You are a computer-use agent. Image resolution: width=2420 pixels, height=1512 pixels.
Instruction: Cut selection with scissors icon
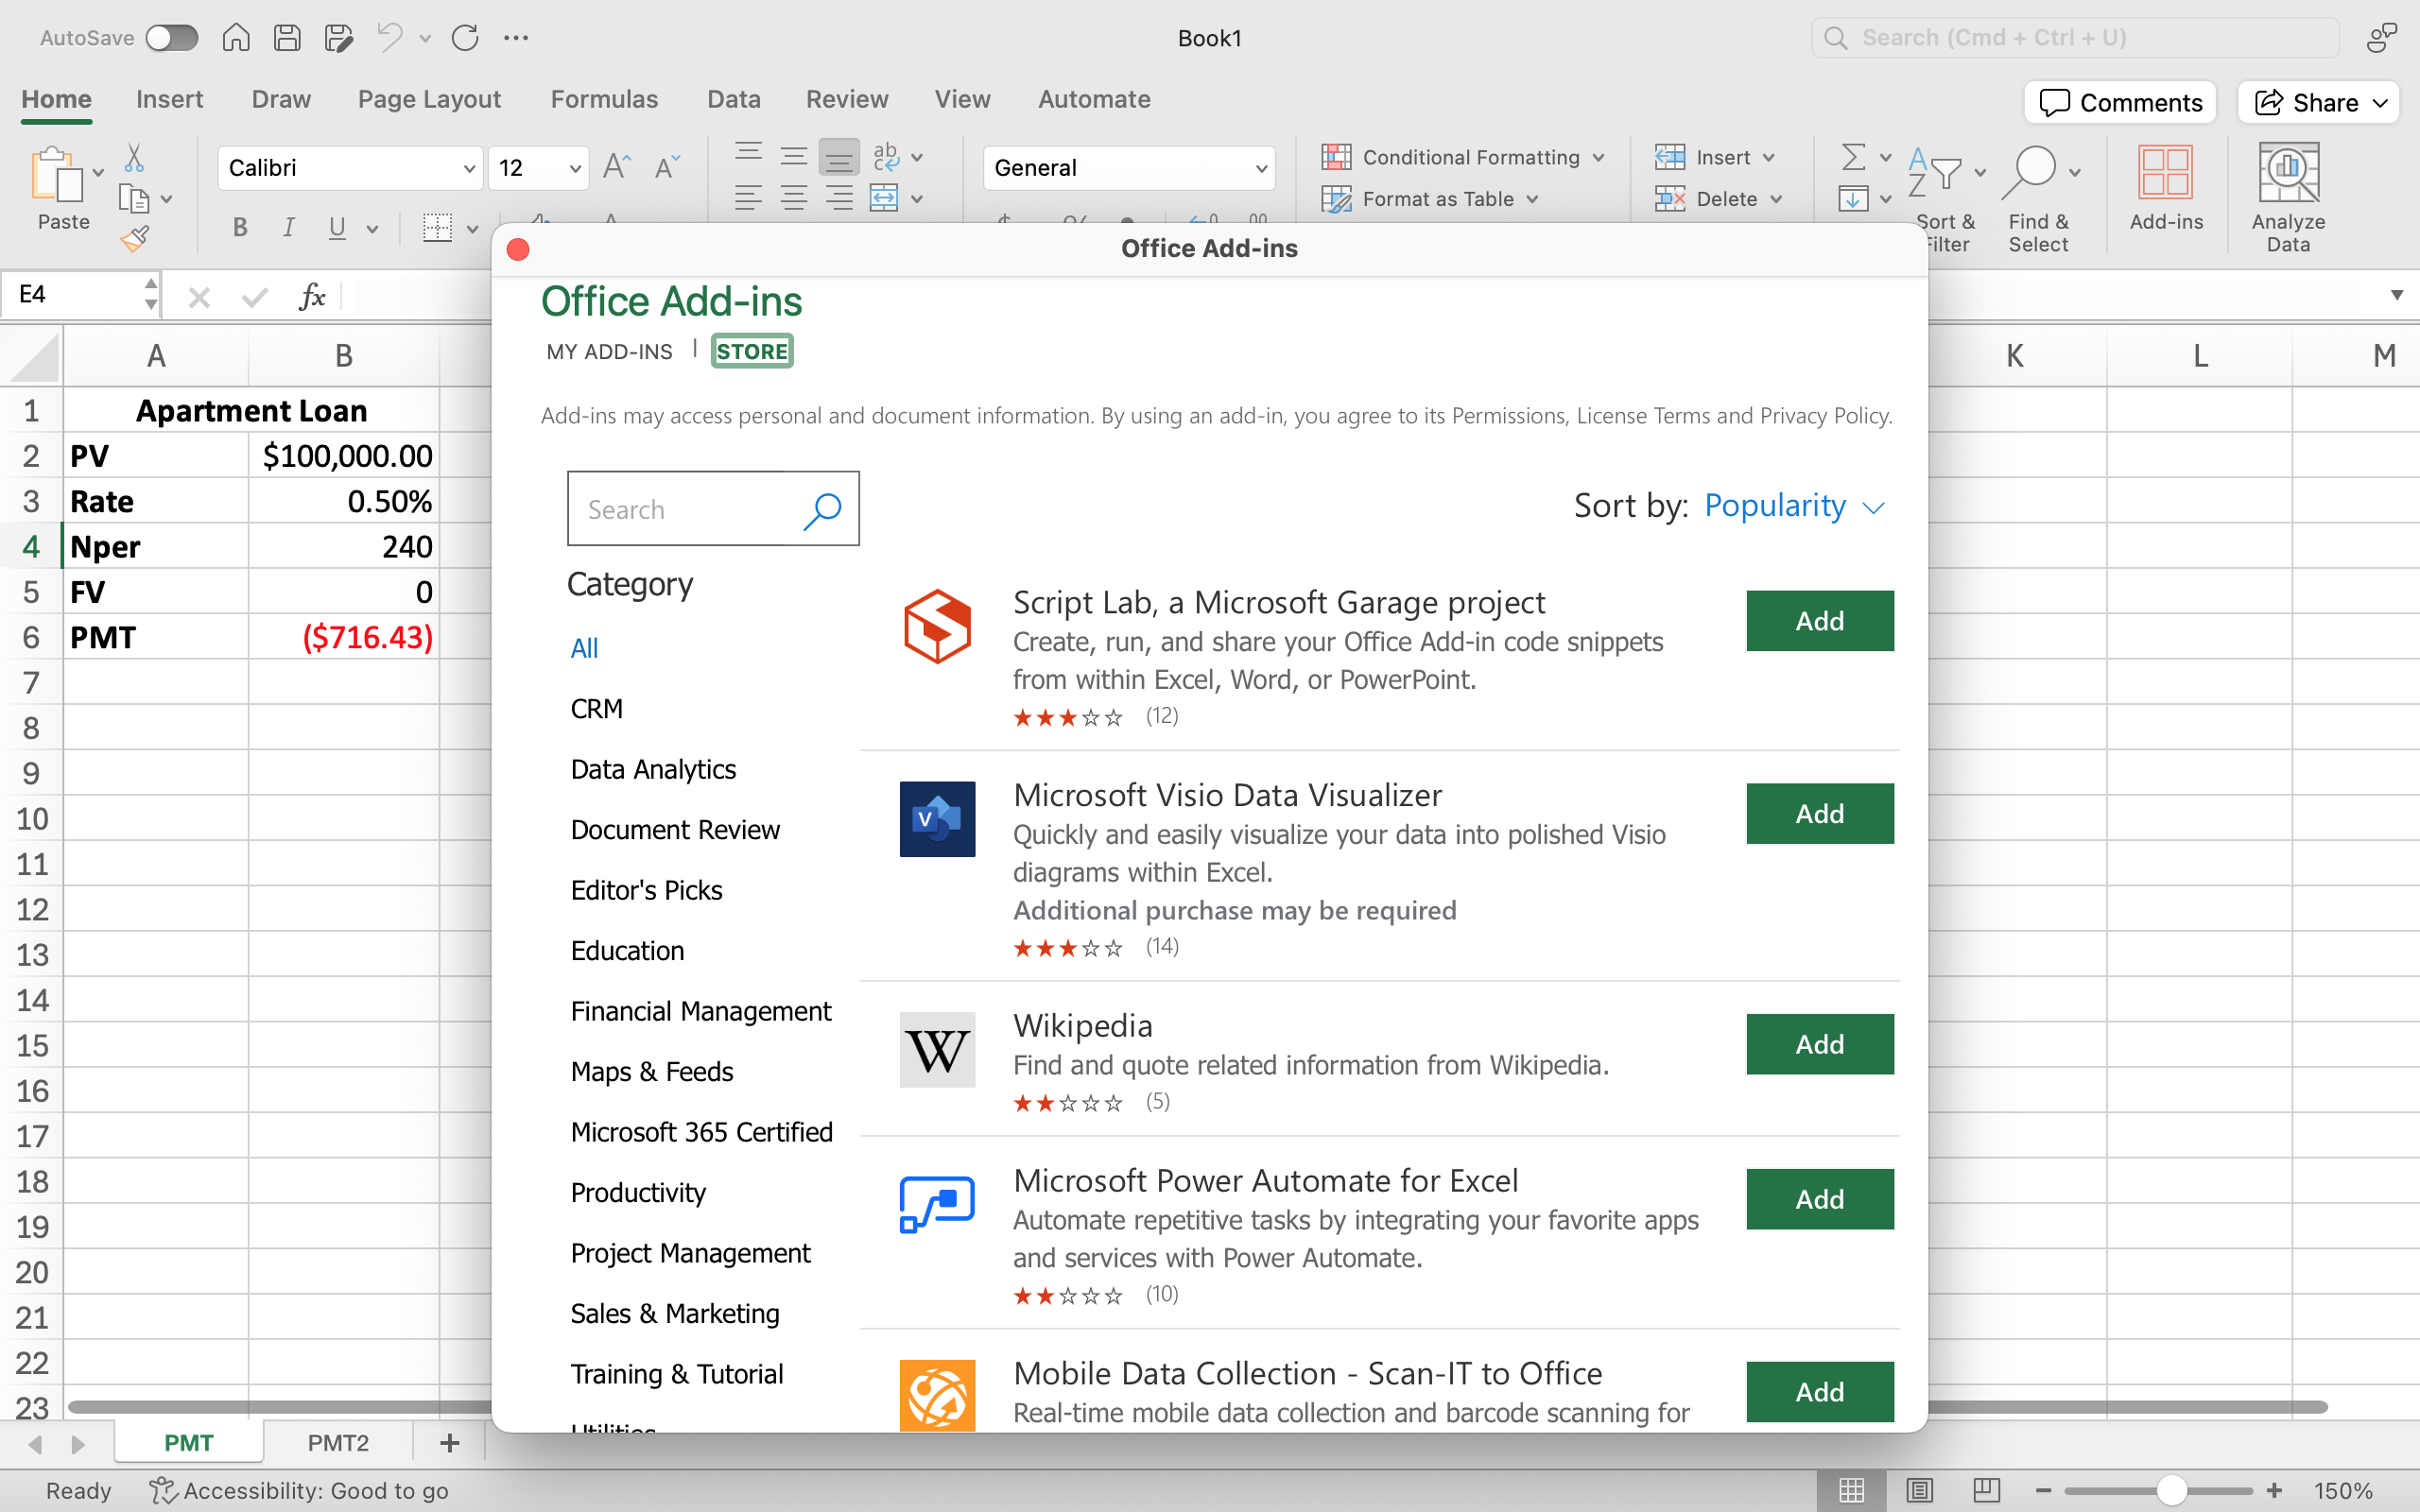click(134, 158)
